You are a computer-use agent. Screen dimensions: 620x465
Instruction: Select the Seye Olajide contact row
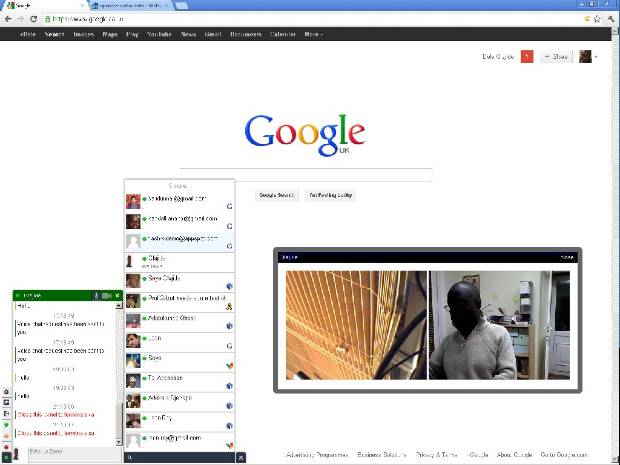[180, 282]
